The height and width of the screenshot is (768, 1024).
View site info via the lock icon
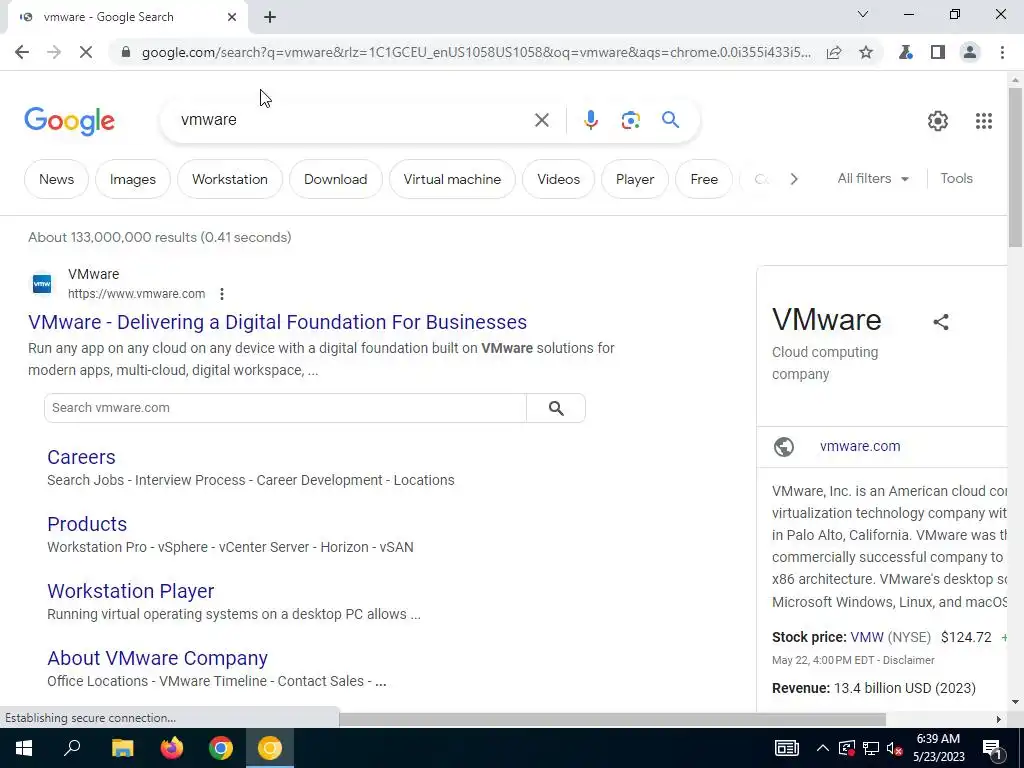[126, 52]
